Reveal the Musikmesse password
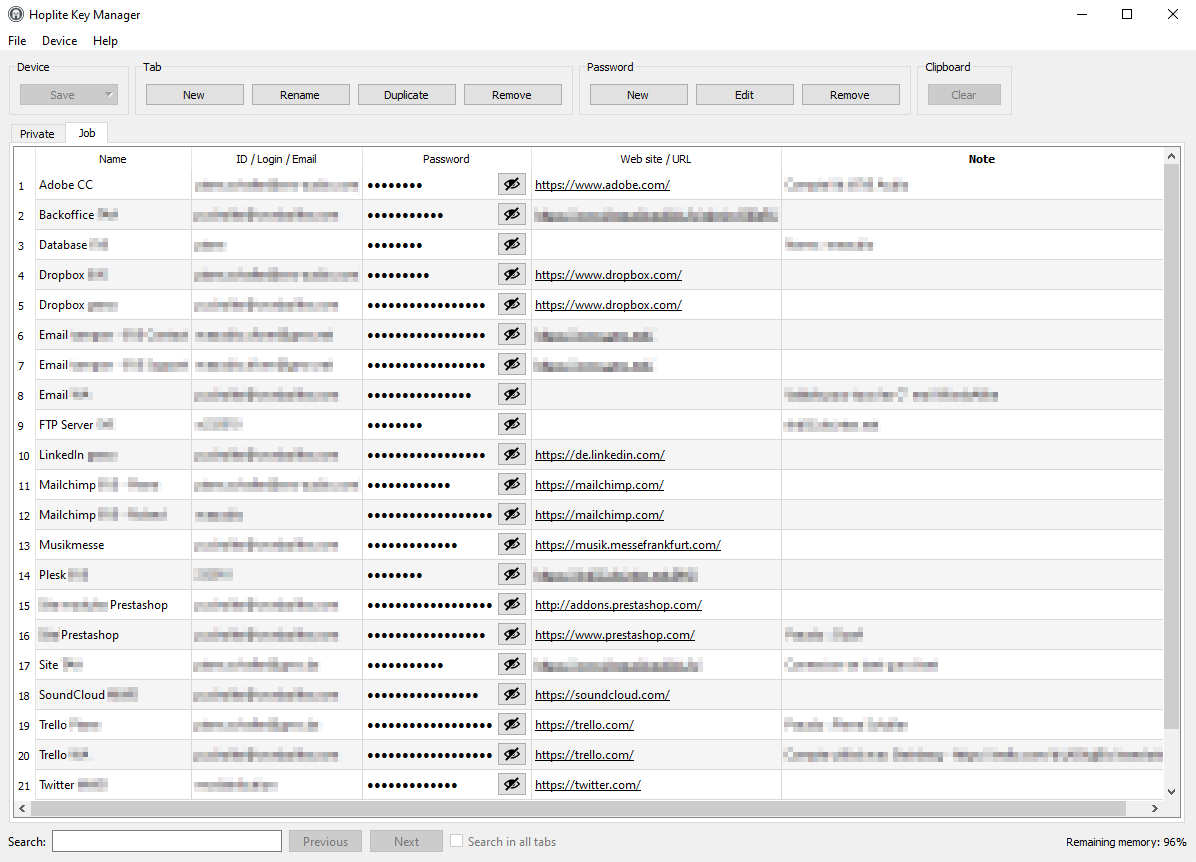This screenshot has height=862, width=1196. point(512,545)
